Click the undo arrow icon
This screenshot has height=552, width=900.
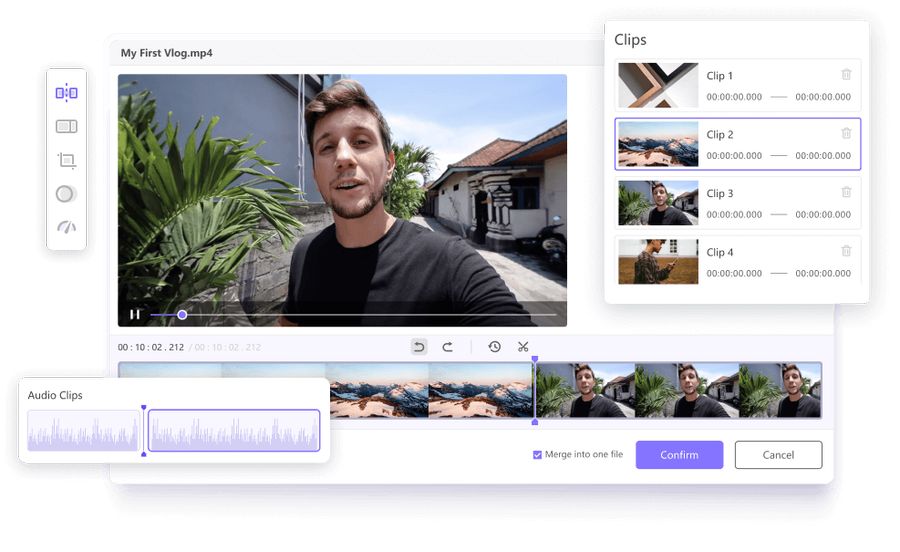coord(419,347)
